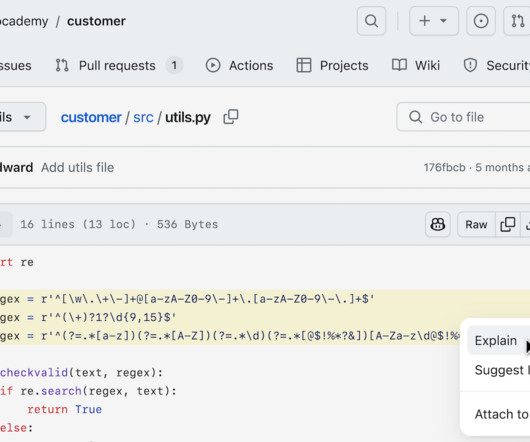Click the Actions play icon
The width and height of the screenshot is (530, 442).
[x=213, y=65]
